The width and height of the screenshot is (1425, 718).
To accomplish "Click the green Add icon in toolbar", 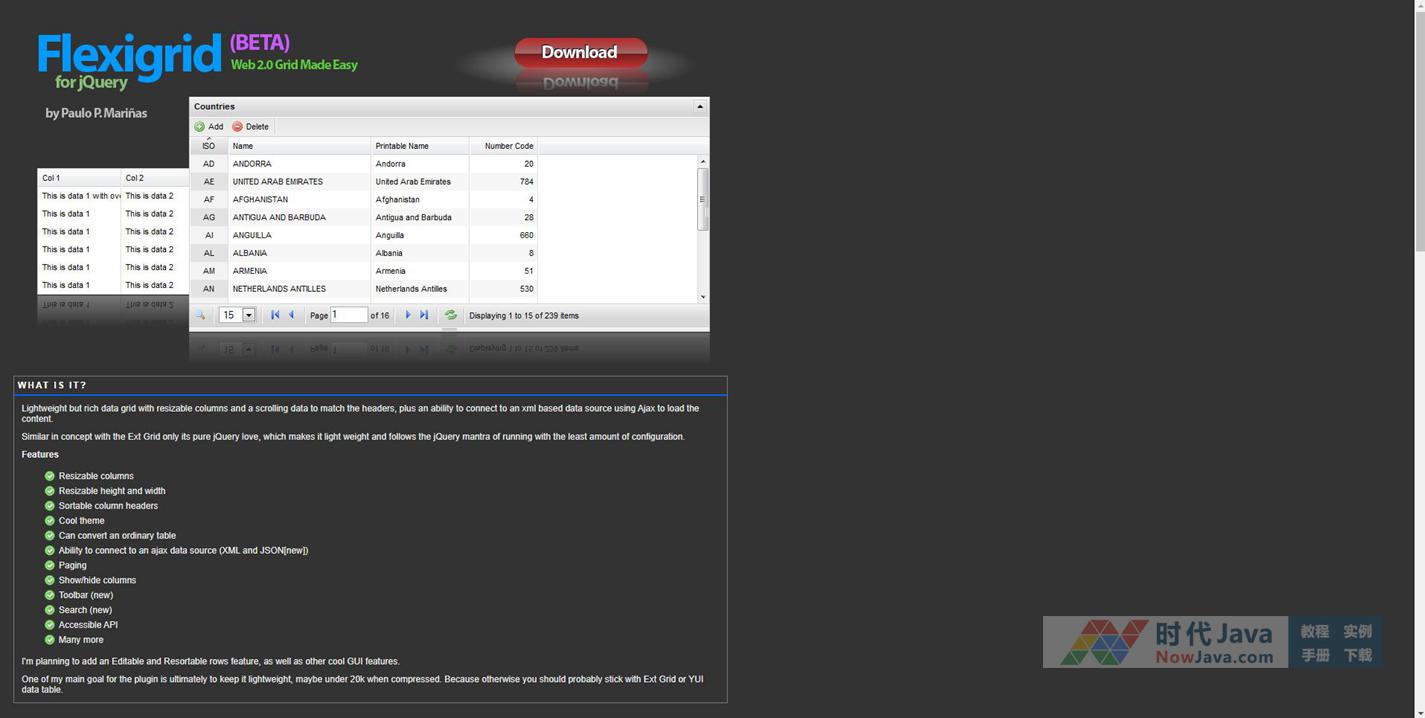I will (x=200, y=127).
